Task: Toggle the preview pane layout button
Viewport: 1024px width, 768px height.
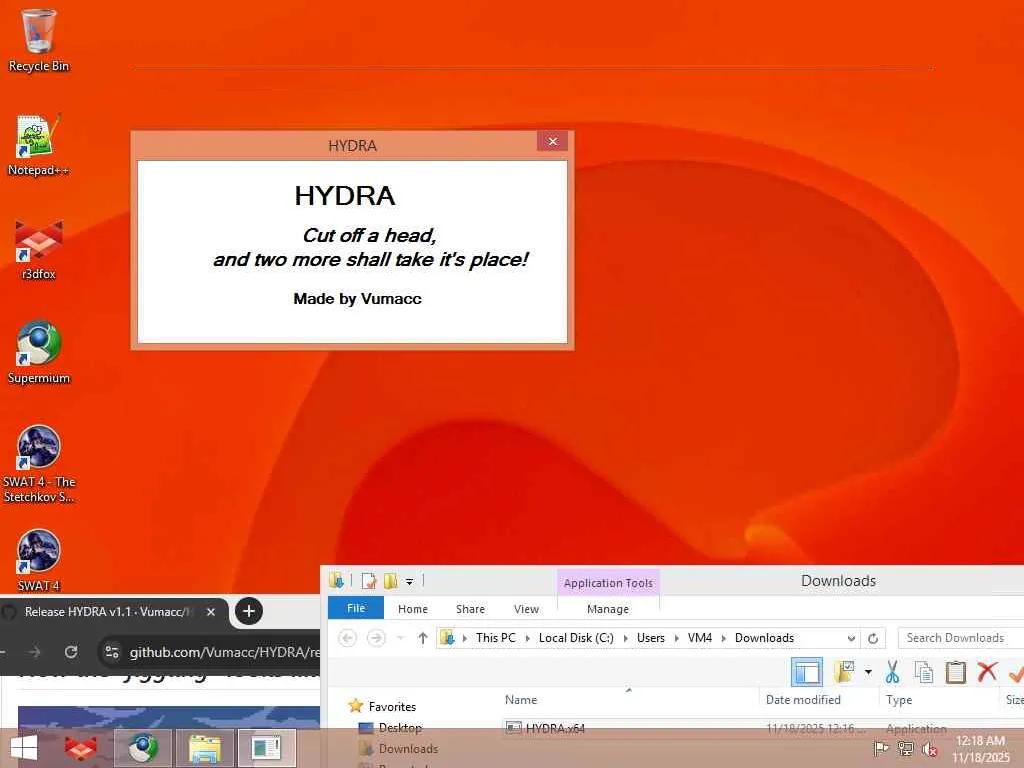Action: coord(806,672)
